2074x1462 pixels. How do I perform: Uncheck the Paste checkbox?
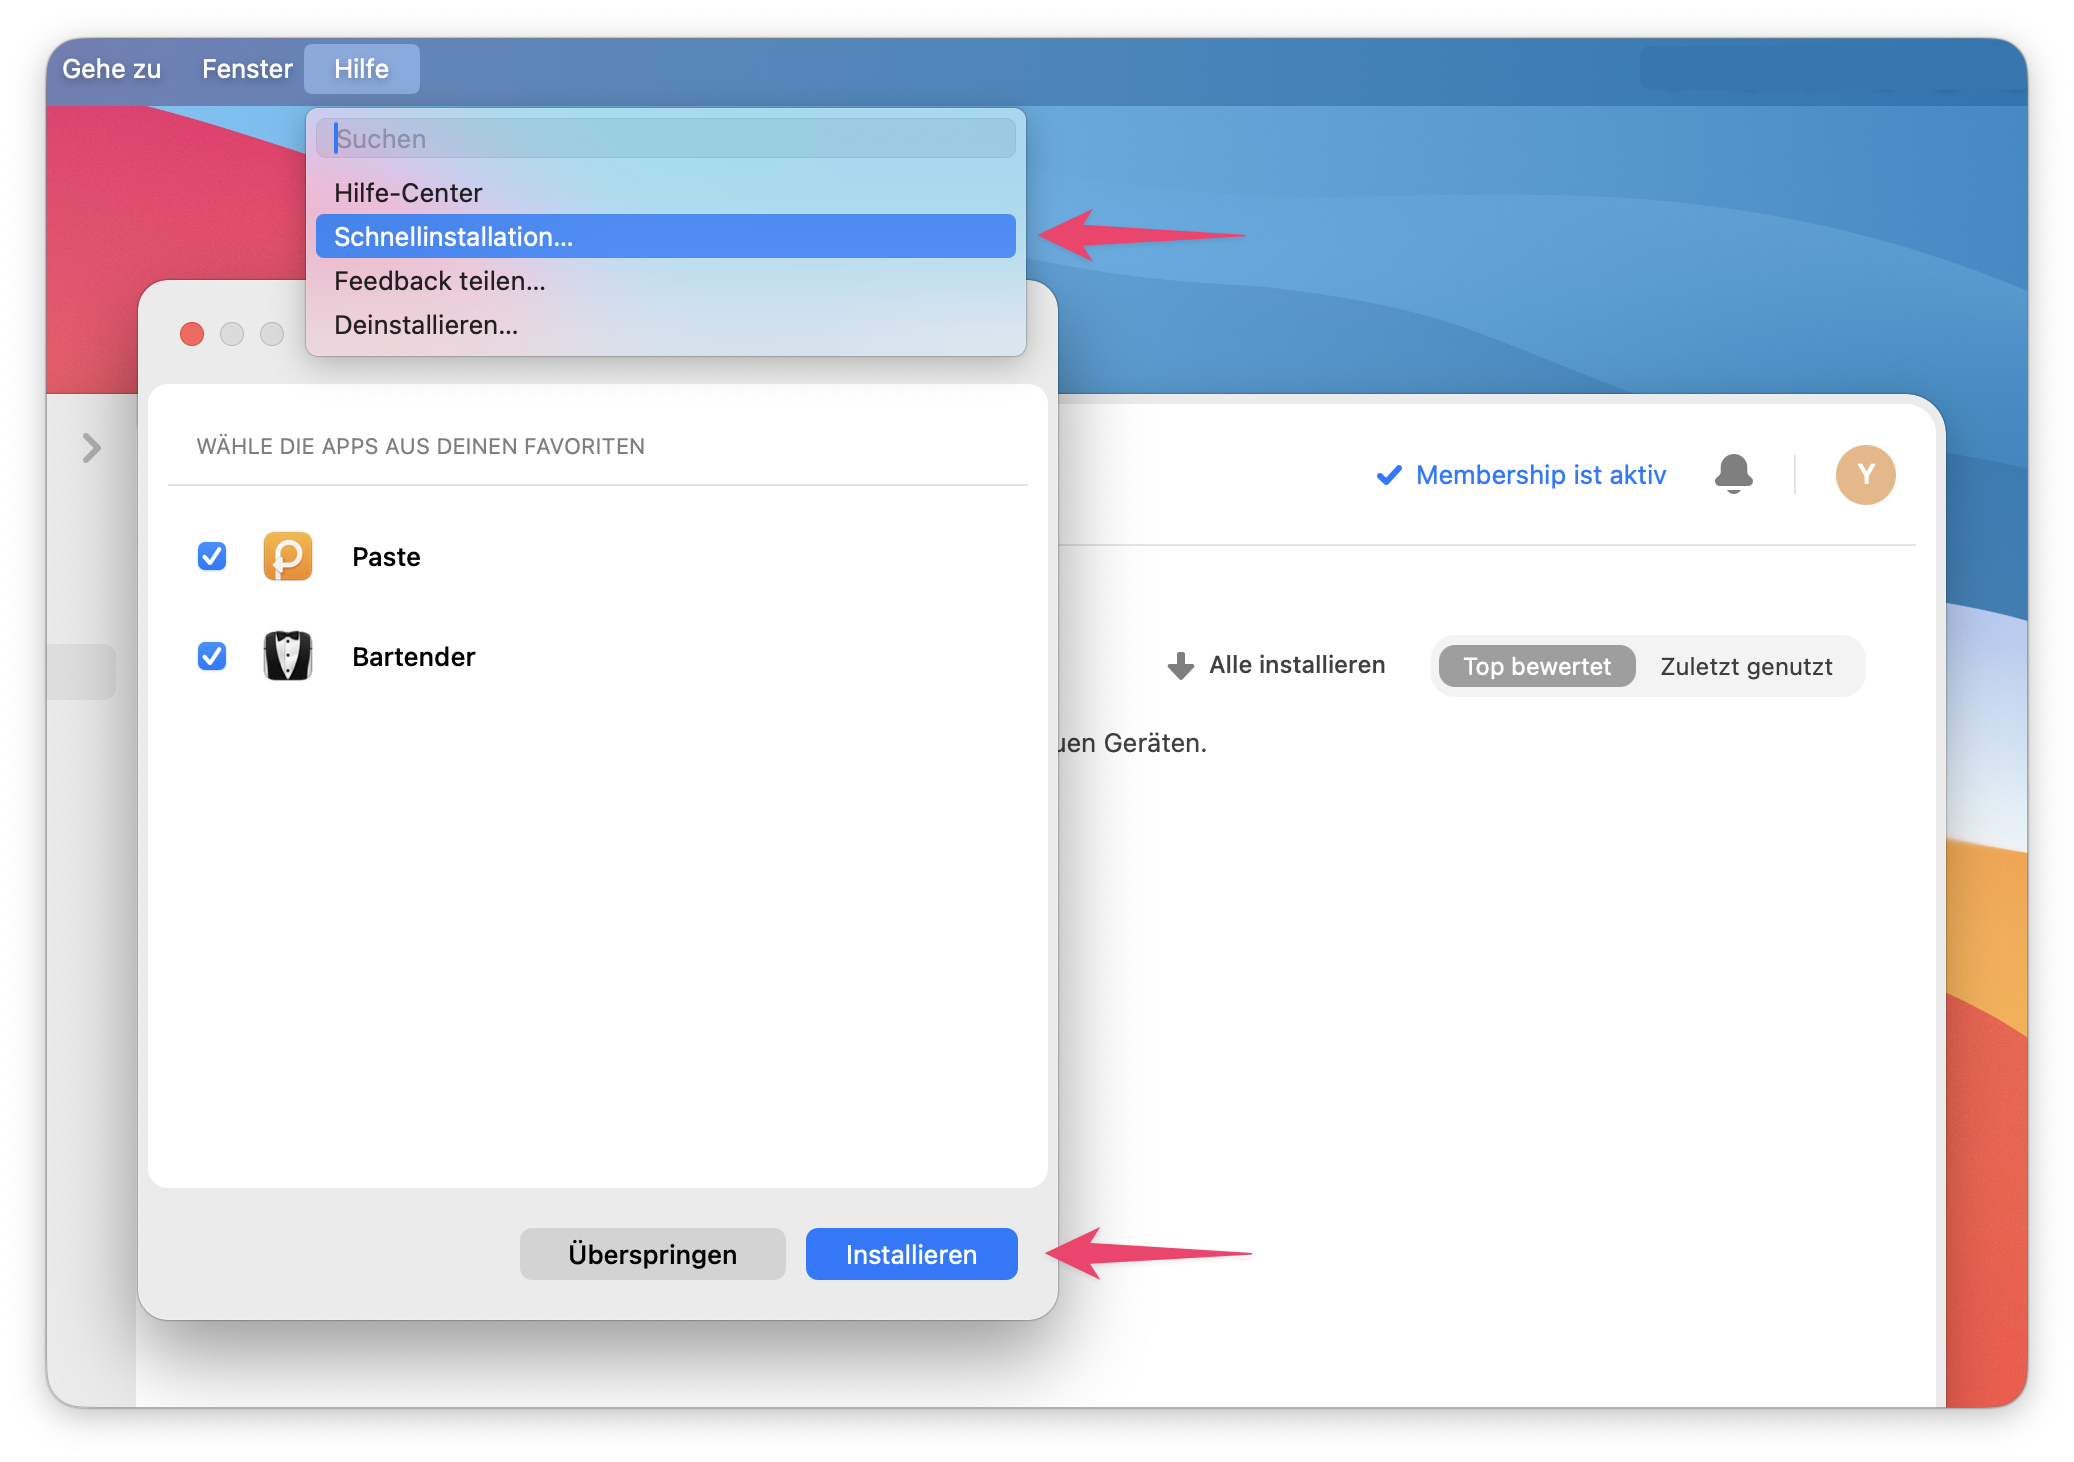[212, 556]
